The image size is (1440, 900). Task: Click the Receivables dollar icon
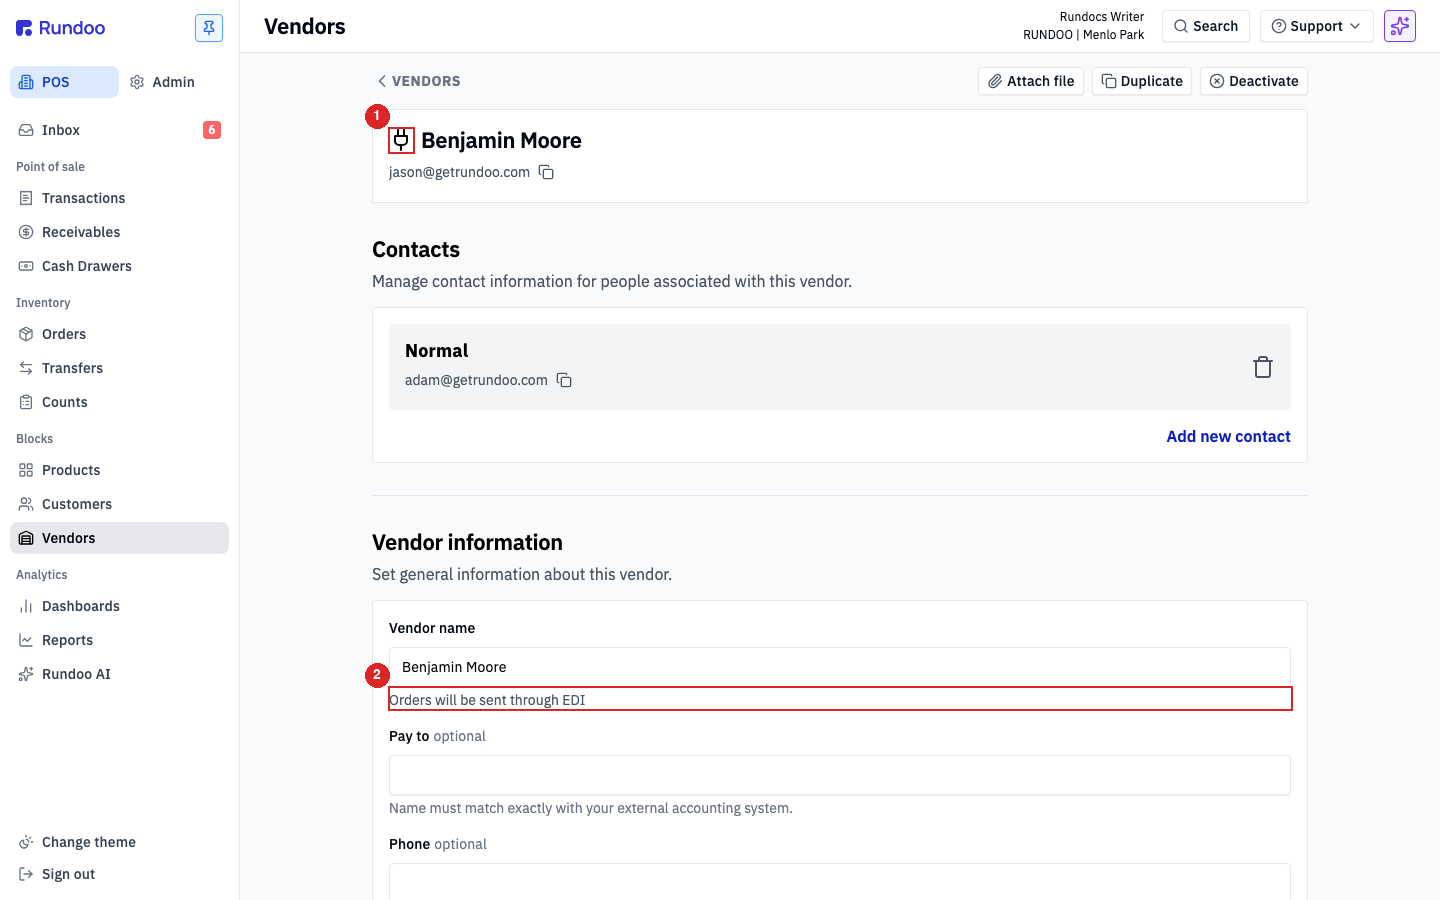[26, 232]
